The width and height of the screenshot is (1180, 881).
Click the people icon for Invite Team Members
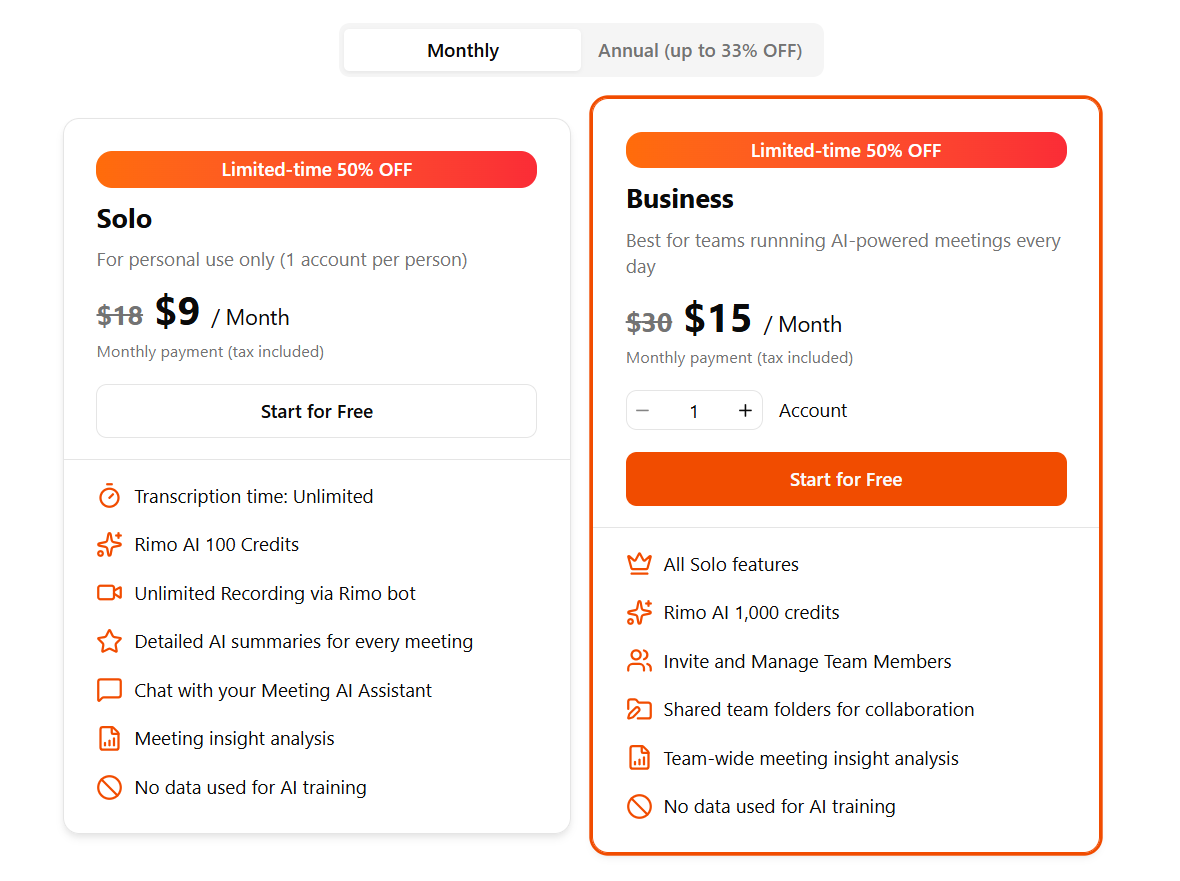tap(639, 661)
